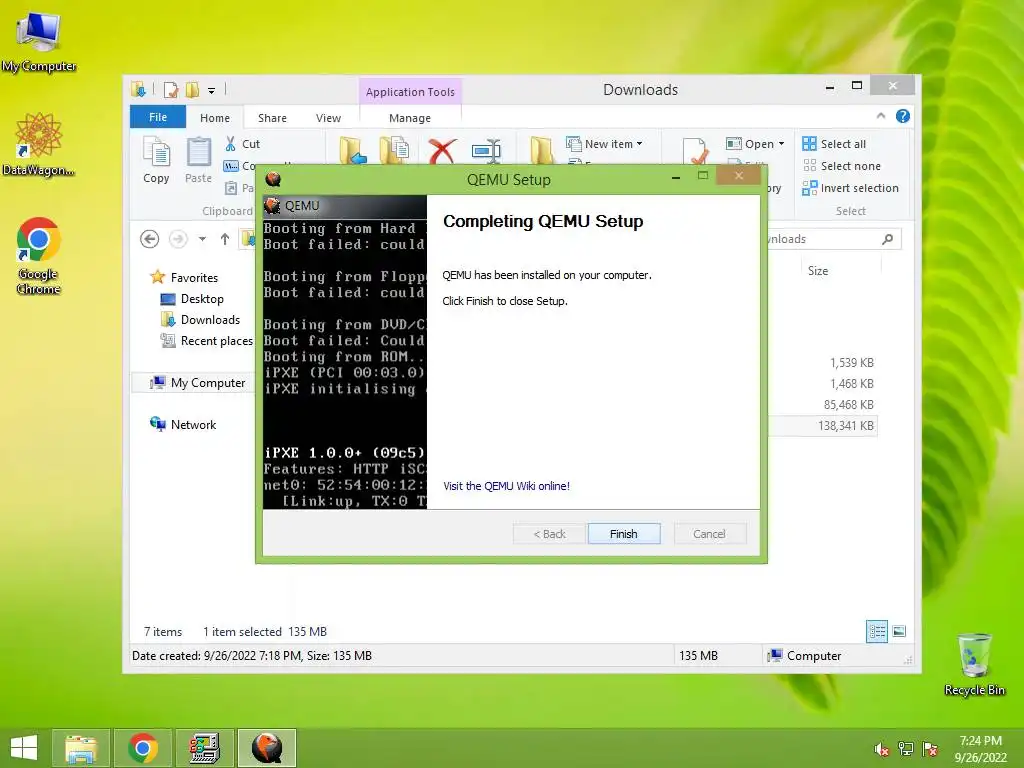The width and height of the screenshot is (1024, 768).
Task: Switch to Large icons view in status bar
Action: [x=899, y=631]
